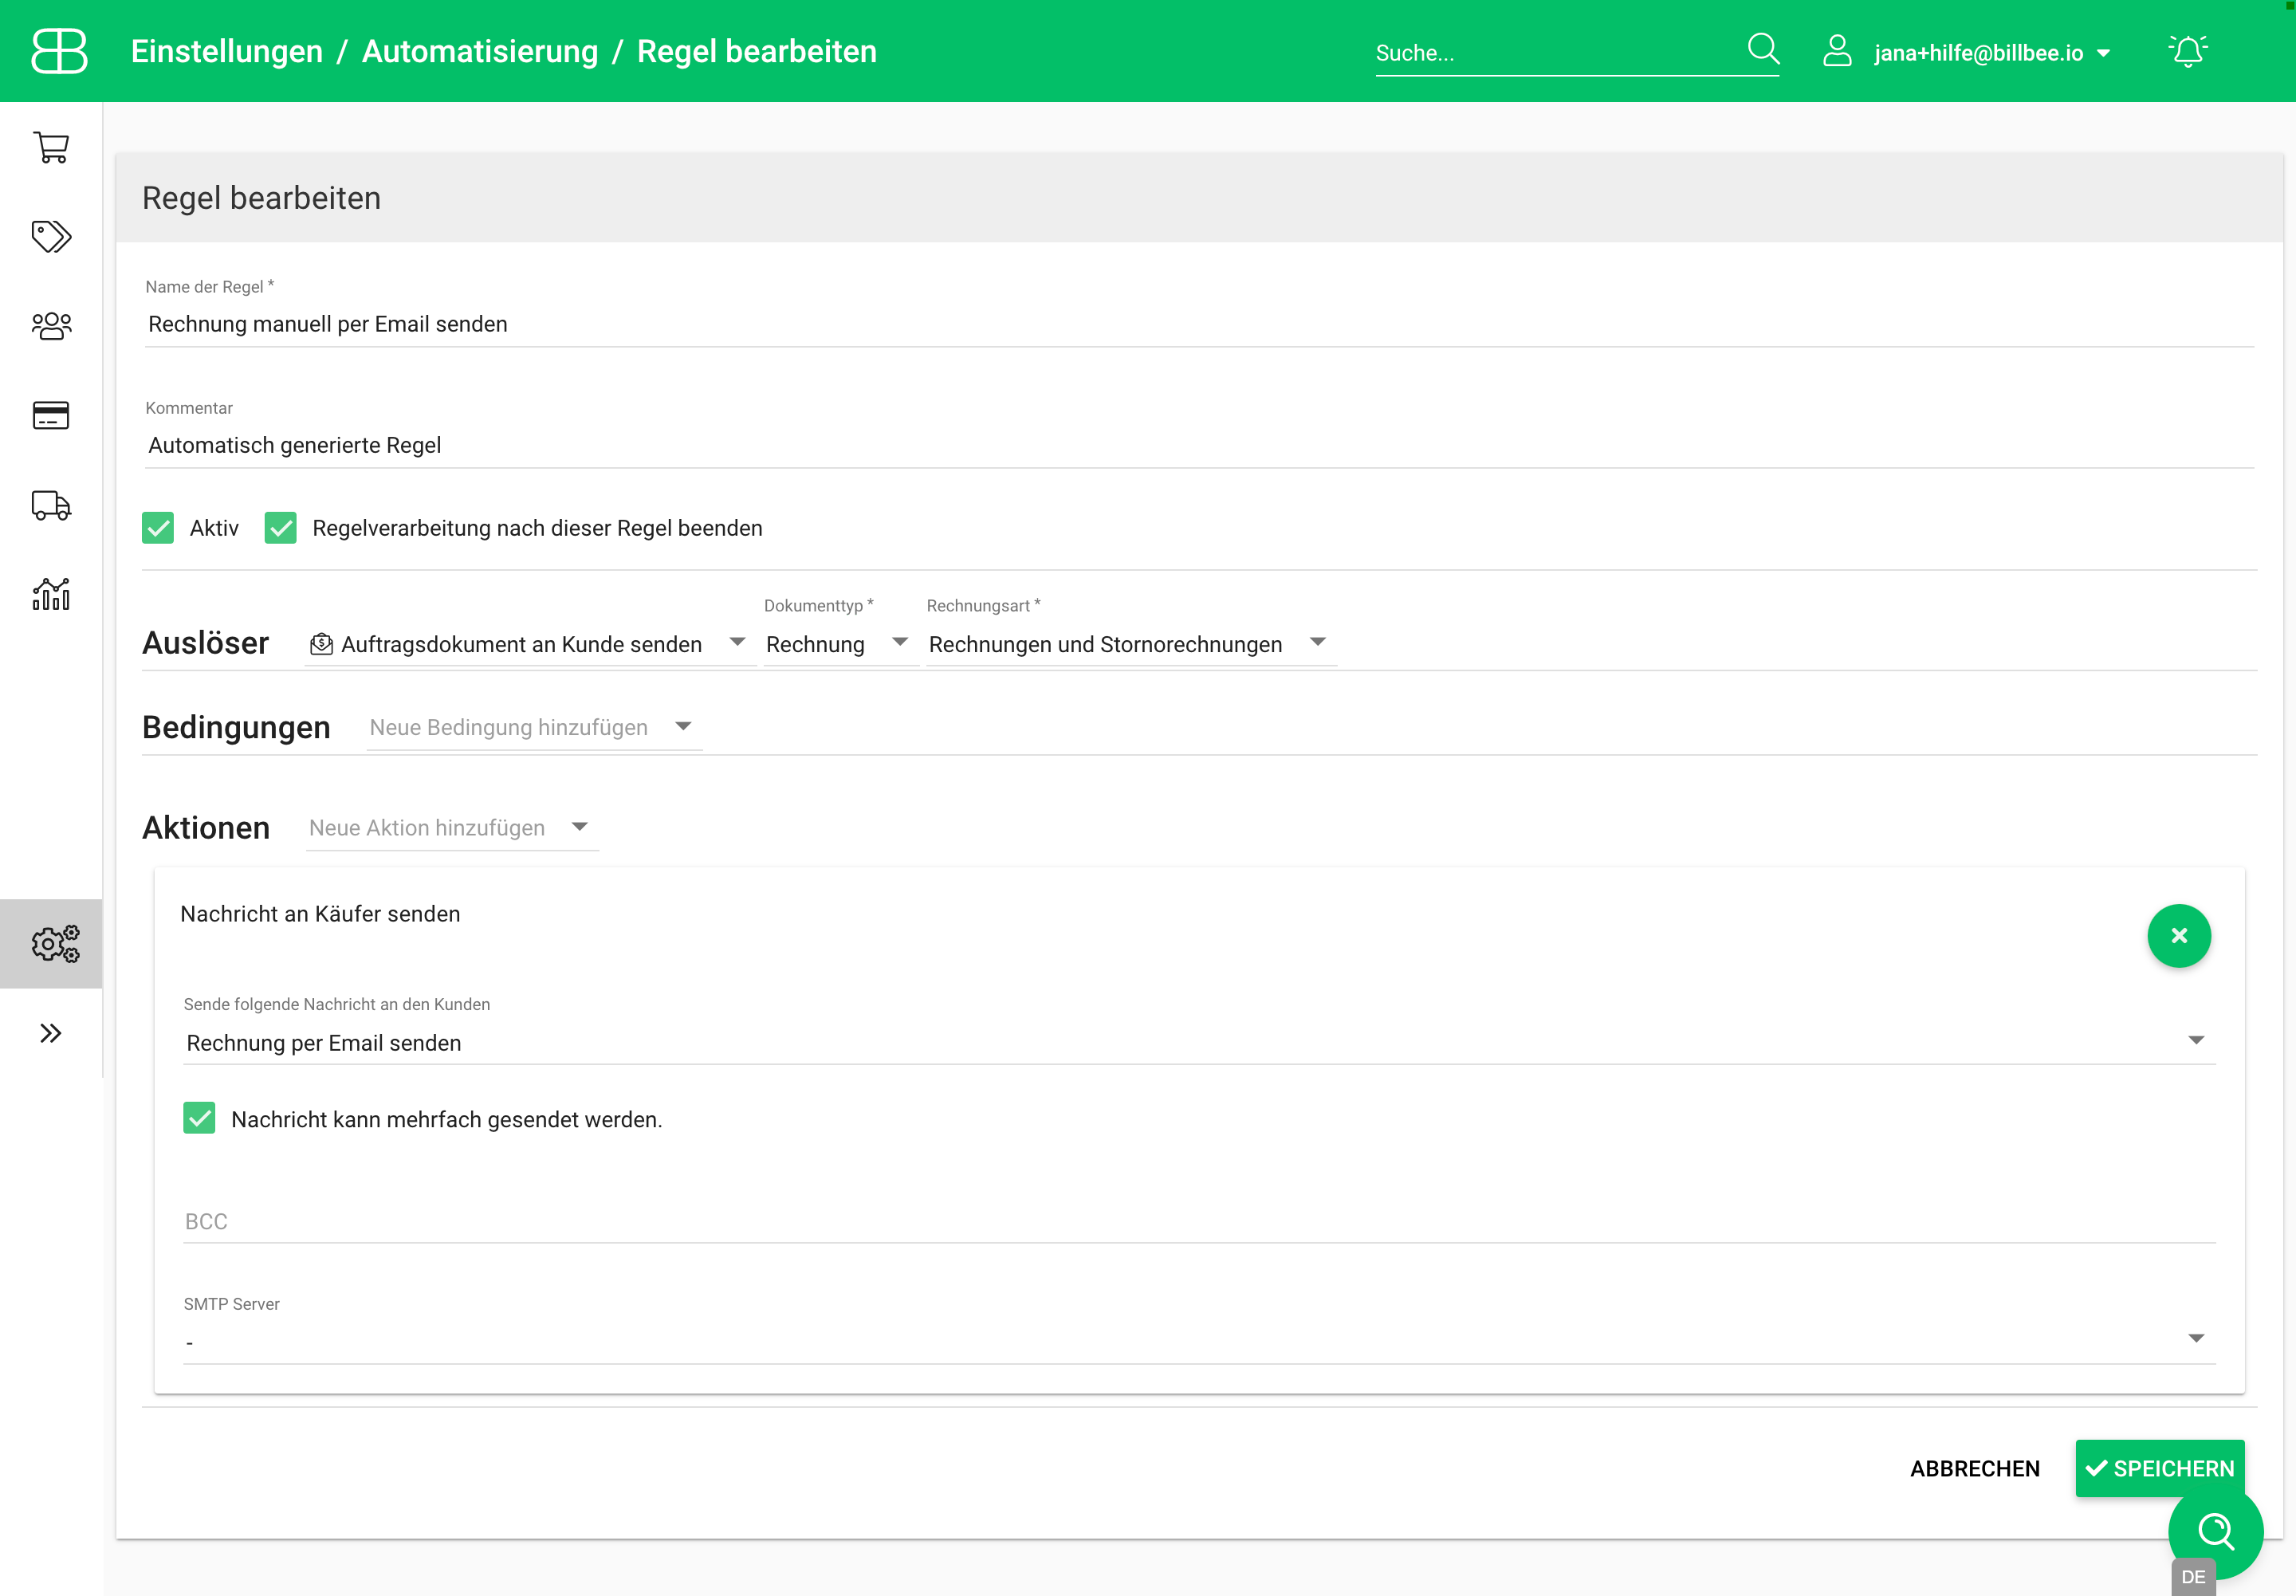Click the BCC input field

pos(1198,1221)
